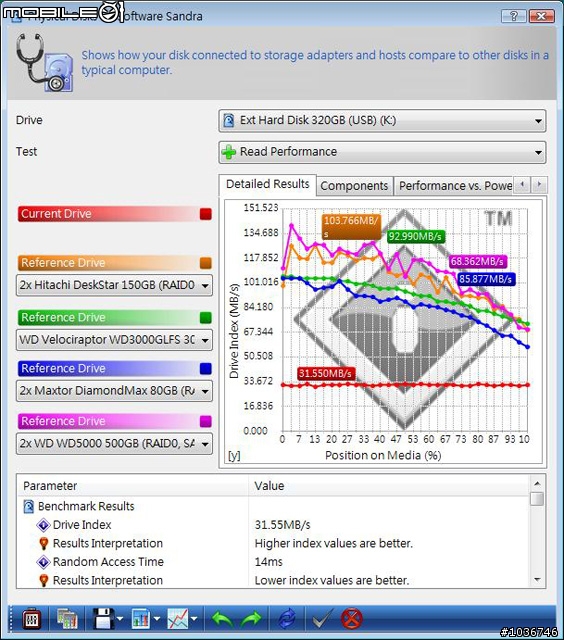Viewport: 564px width, 640px height.
Task: Click the tab scroll left arrow
Action: [x=522, y=185]
